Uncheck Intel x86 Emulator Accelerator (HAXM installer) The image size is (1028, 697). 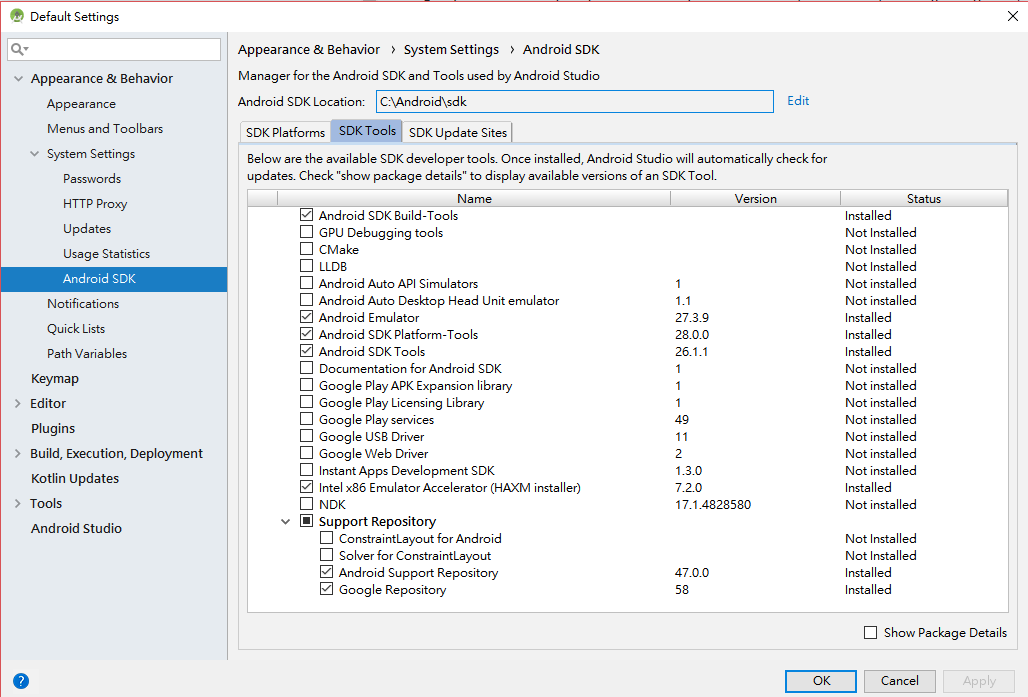tap(306, 487)
